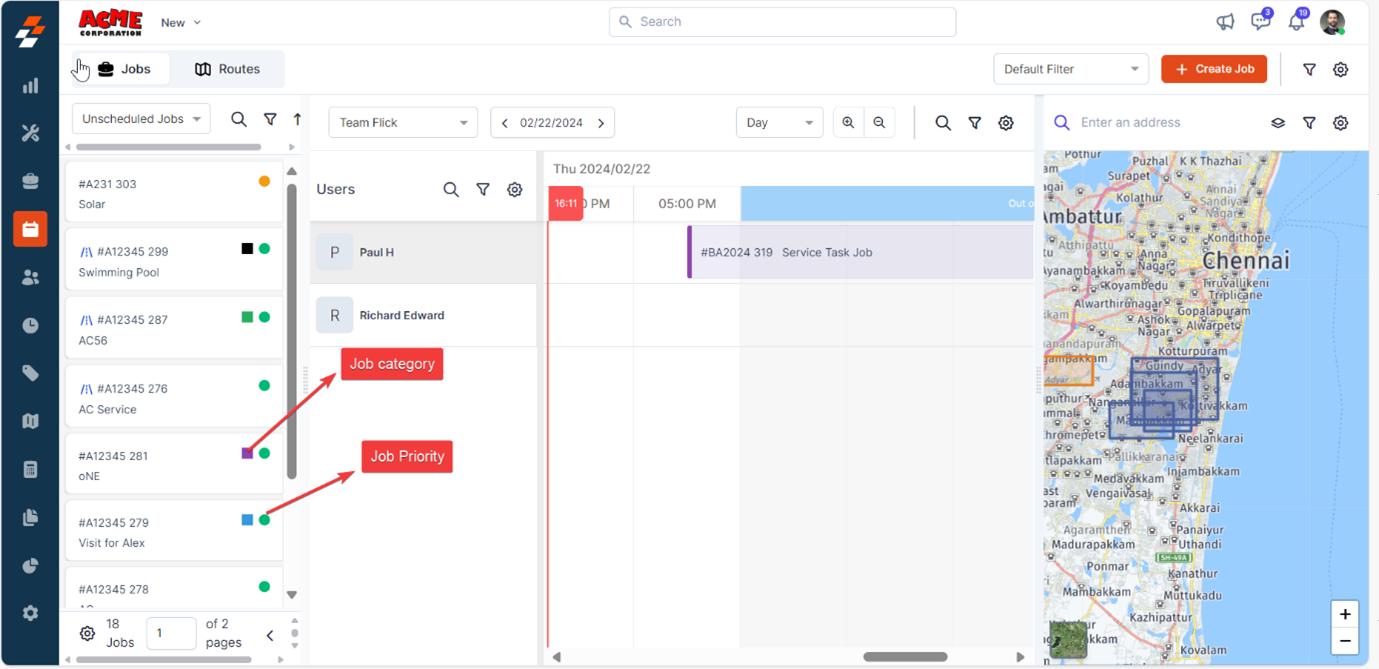Filter the unscheduled jobs list
This screenshot has height=669, width=1379.
point(270,119)
